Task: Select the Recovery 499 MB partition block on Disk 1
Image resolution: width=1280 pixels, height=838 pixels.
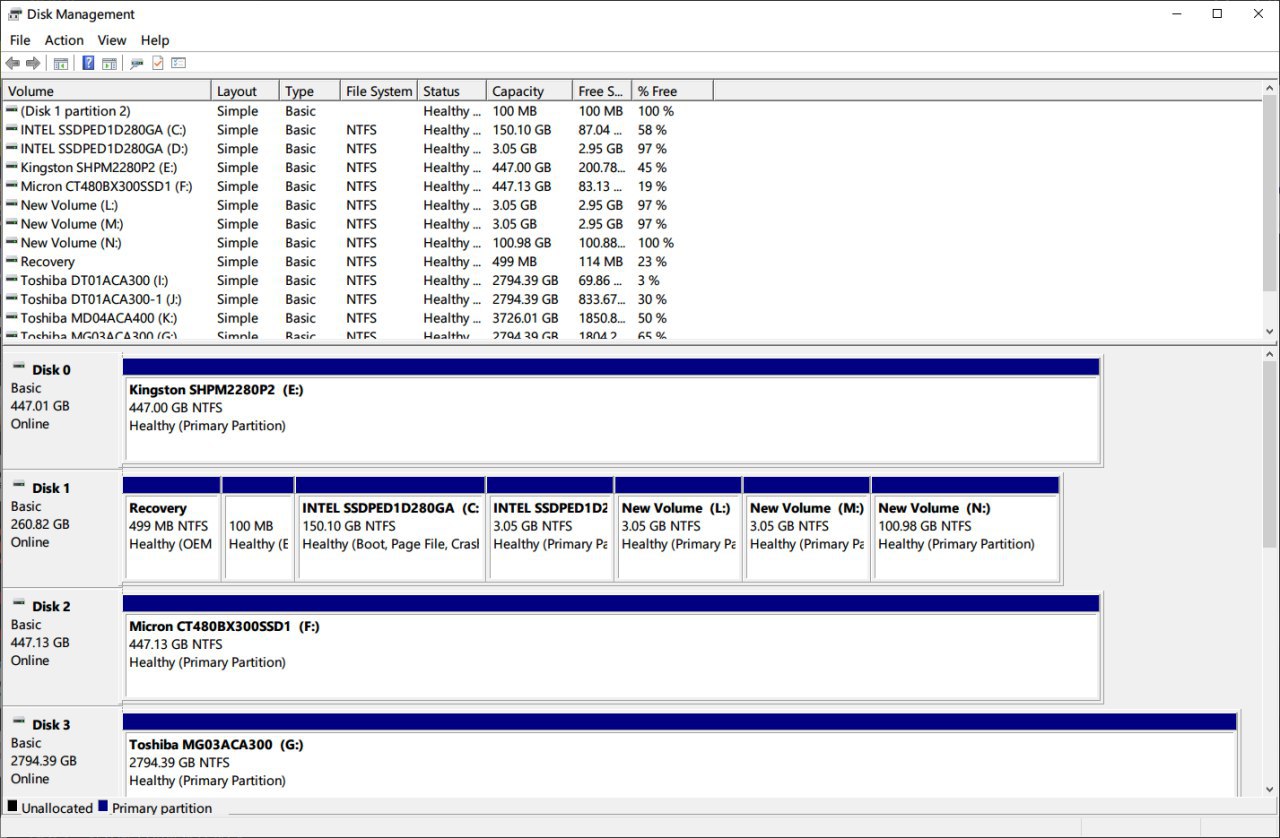Action: (x=172, y=529)
